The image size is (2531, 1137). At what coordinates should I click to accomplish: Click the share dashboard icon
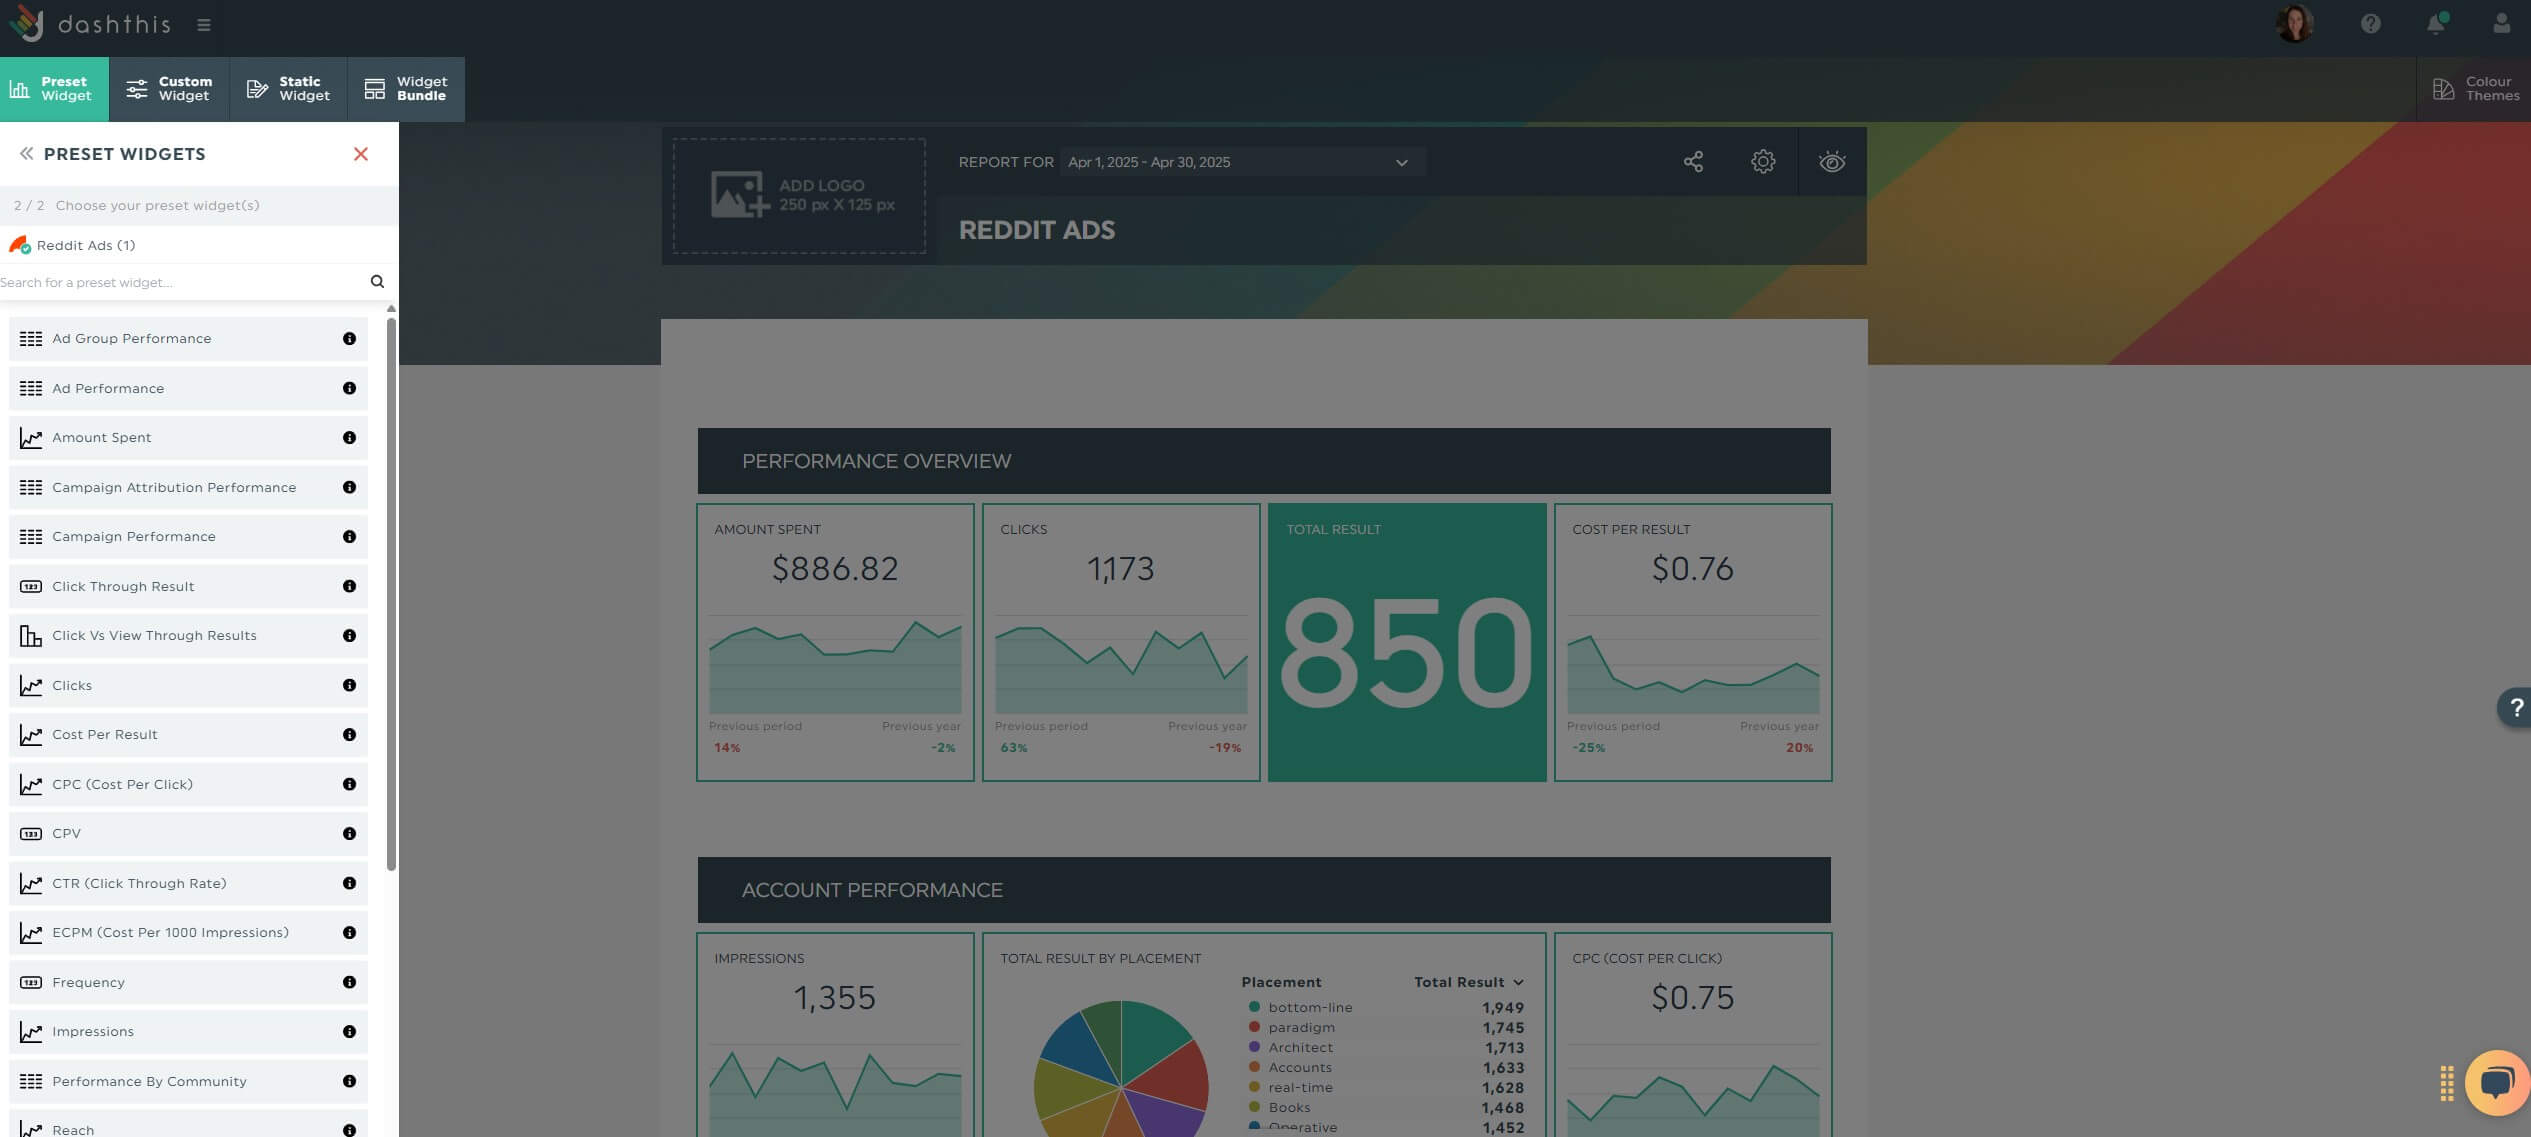click(1693, 162)
